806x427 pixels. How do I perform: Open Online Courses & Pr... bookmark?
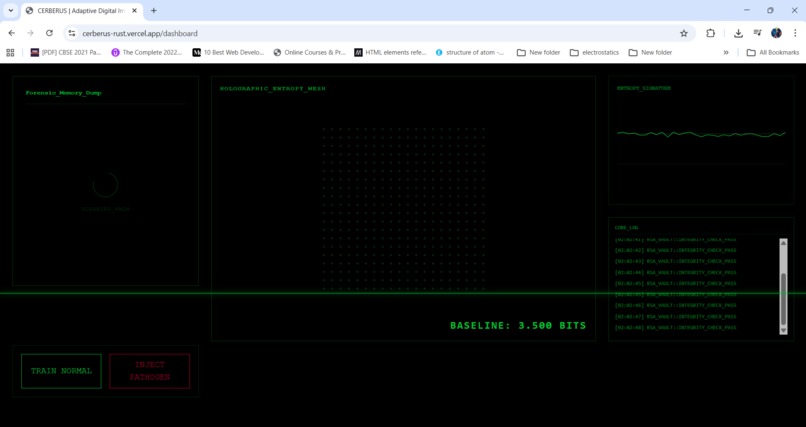(309, 52)
